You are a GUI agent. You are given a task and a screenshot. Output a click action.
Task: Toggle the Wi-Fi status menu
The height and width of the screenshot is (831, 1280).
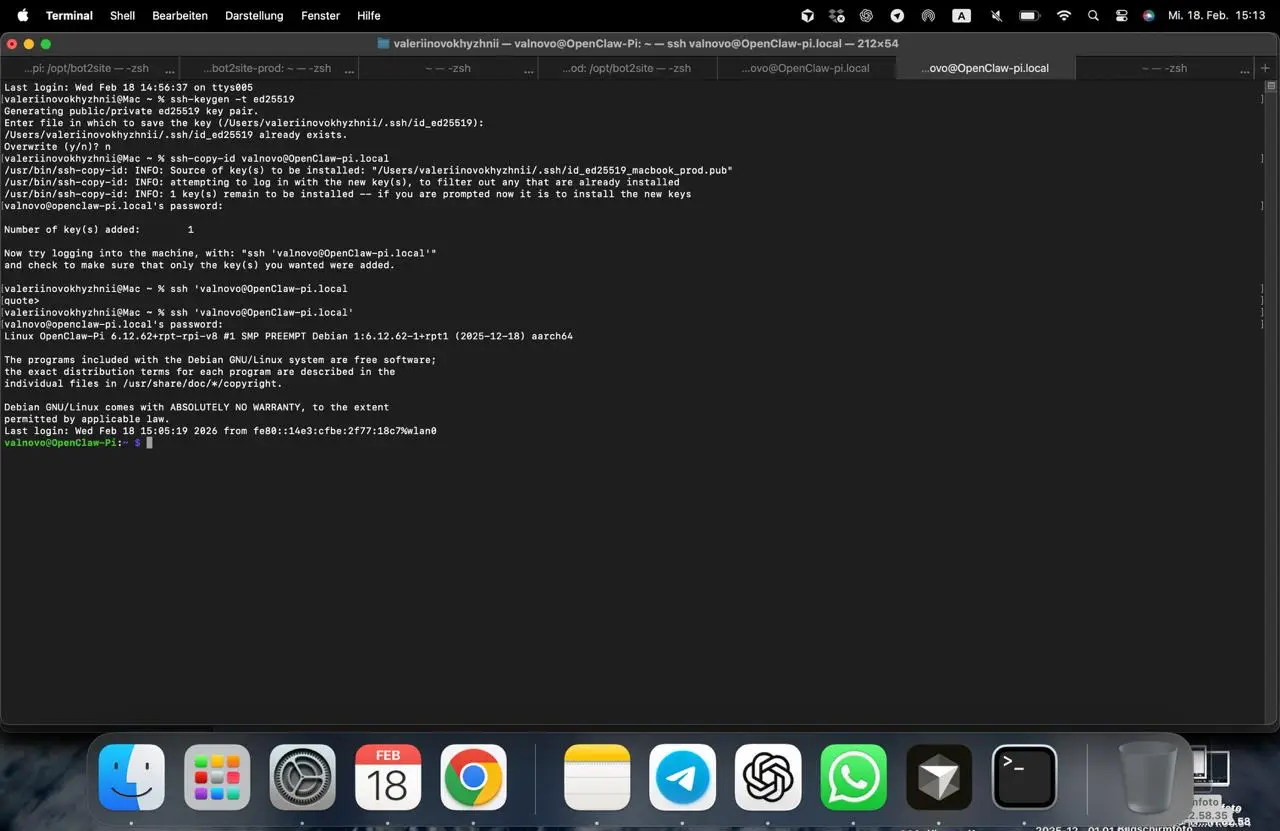[x=1064, y=16]
